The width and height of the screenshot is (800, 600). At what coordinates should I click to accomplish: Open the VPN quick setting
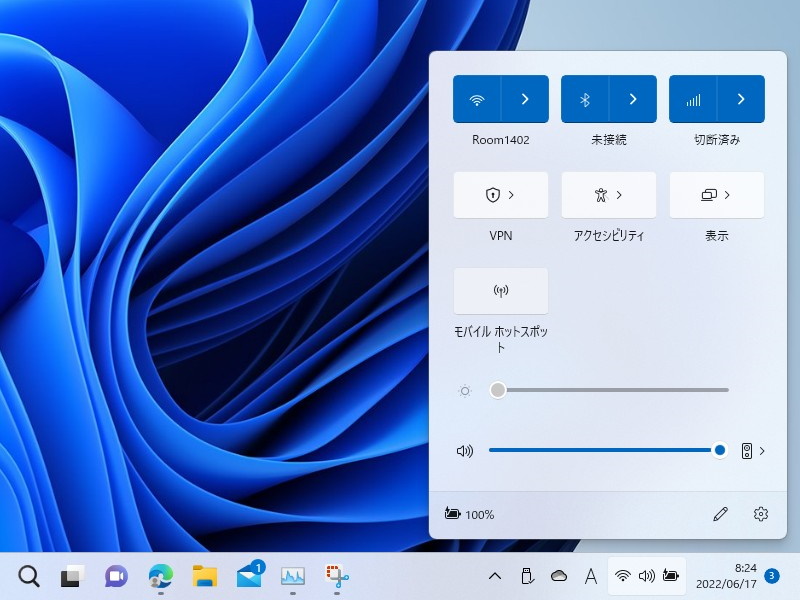pos(500,195)
